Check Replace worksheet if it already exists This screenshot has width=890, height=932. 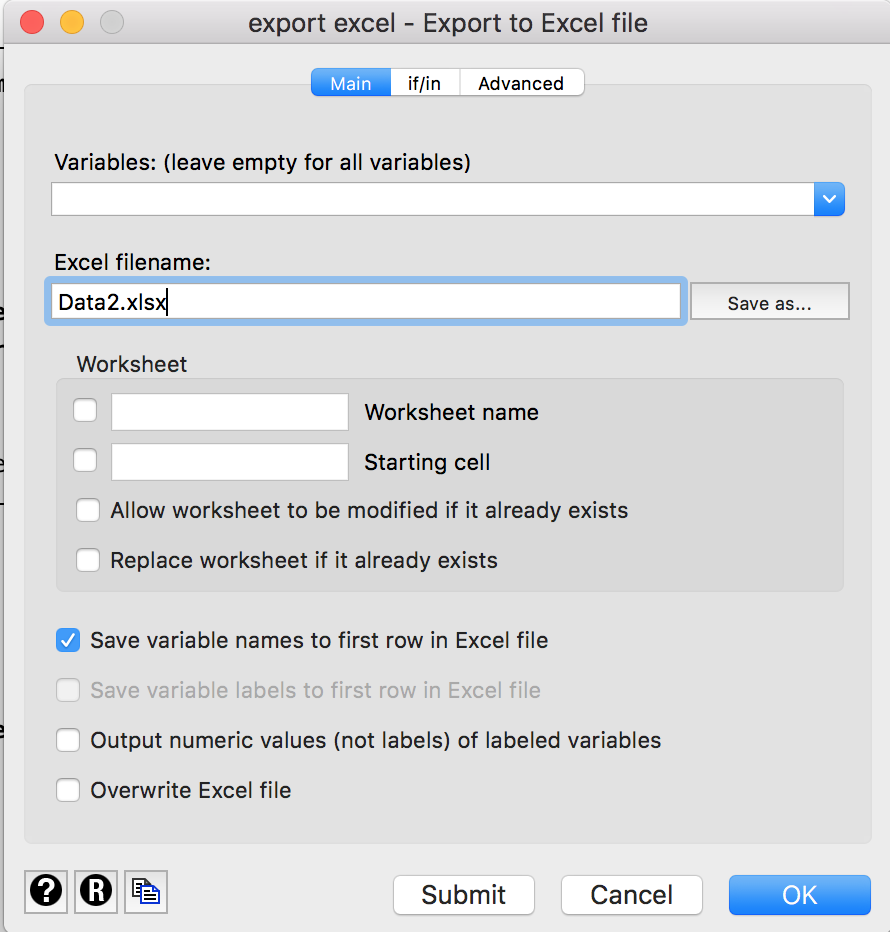click(88, 560)
